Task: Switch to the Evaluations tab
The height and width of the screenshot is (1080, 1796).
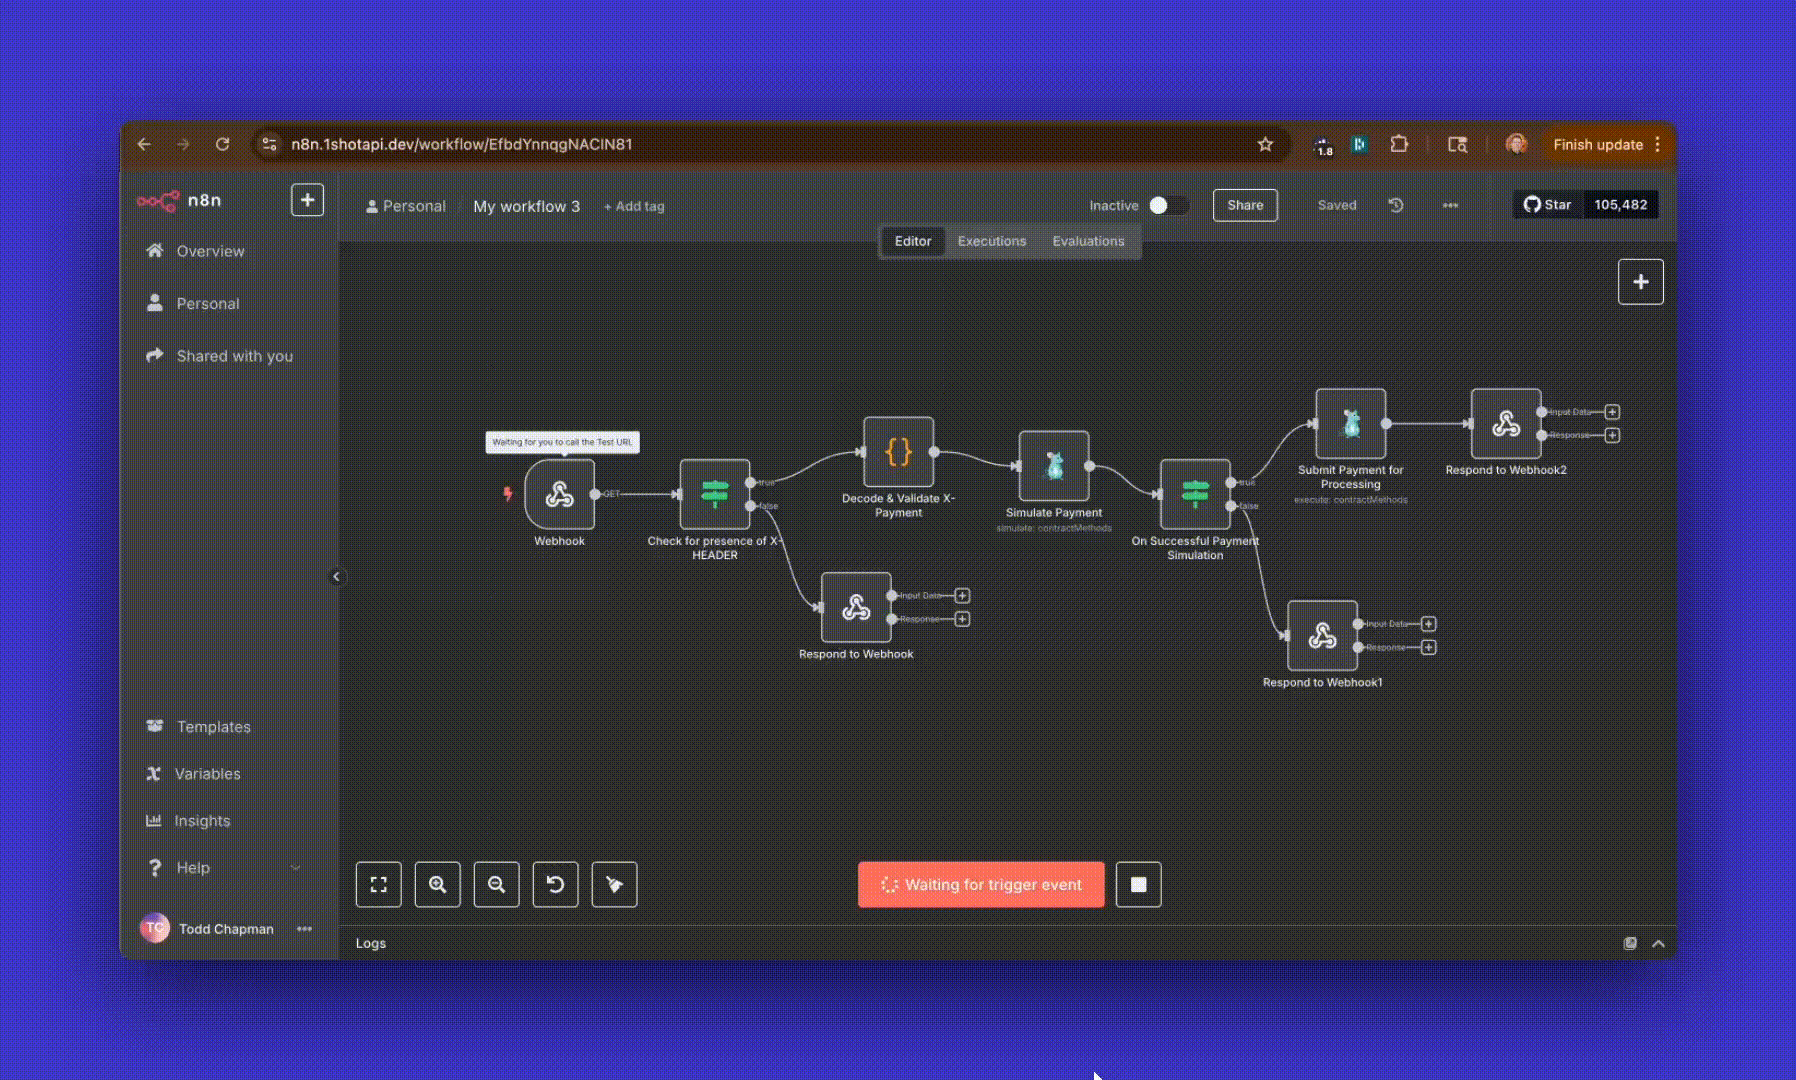Action: pos(1088,241)
